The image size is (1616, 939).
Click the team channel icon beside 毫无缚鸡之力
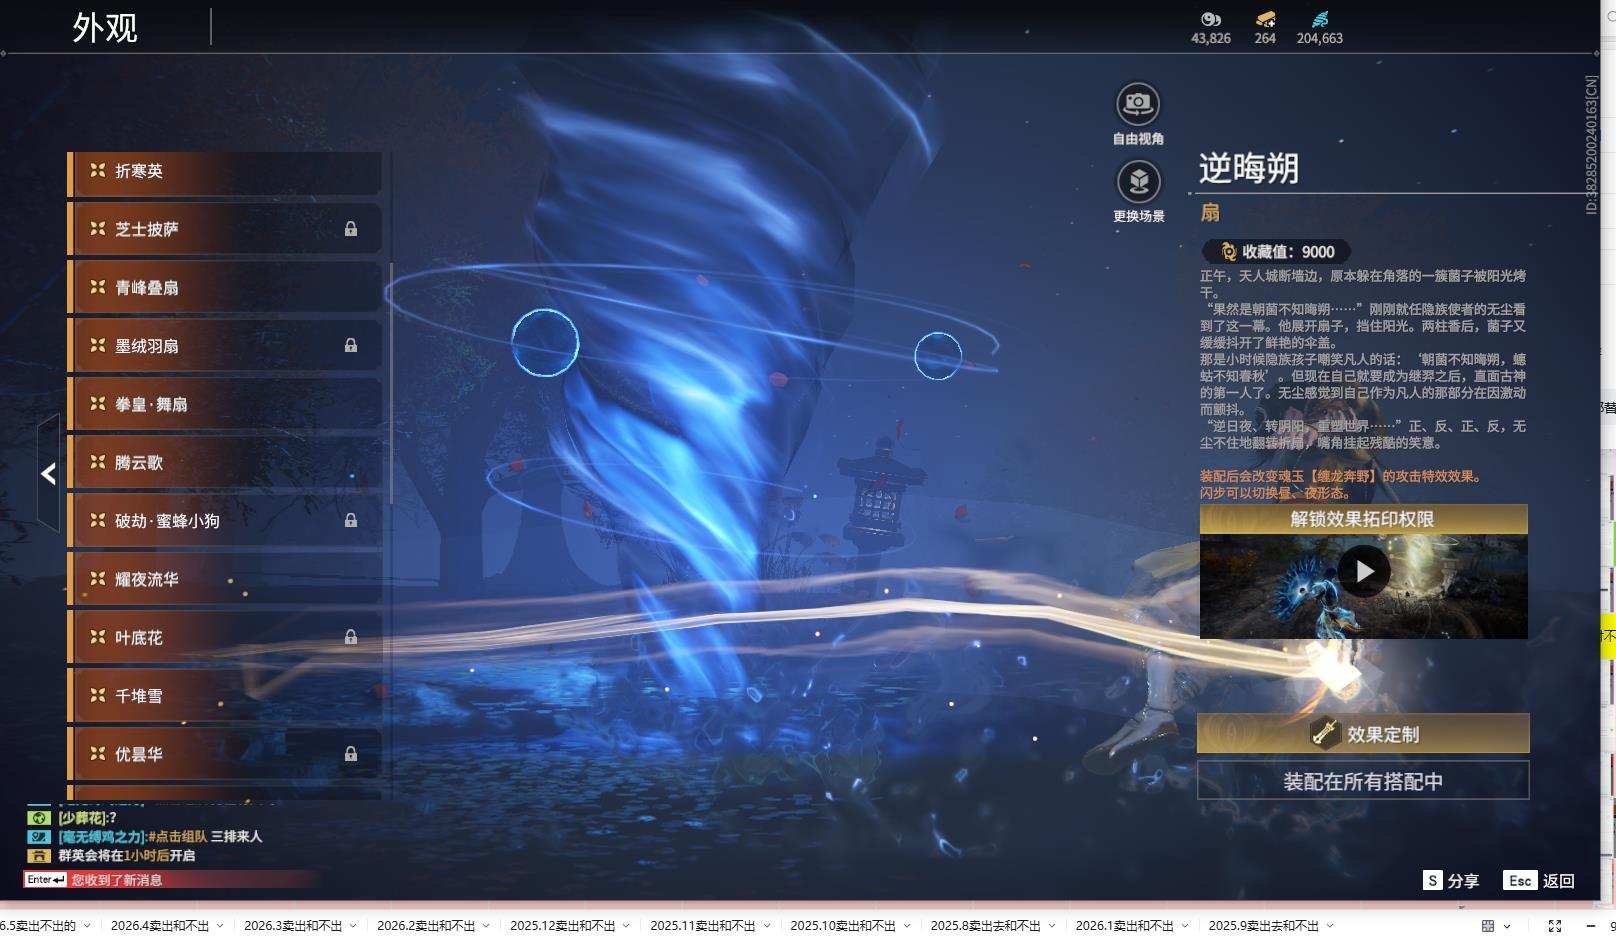point(39,836)
